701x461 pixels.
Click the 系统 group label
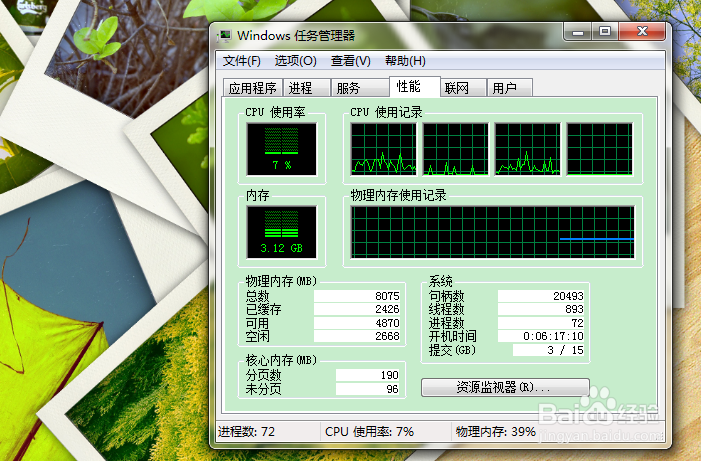(x=441, y=281)
